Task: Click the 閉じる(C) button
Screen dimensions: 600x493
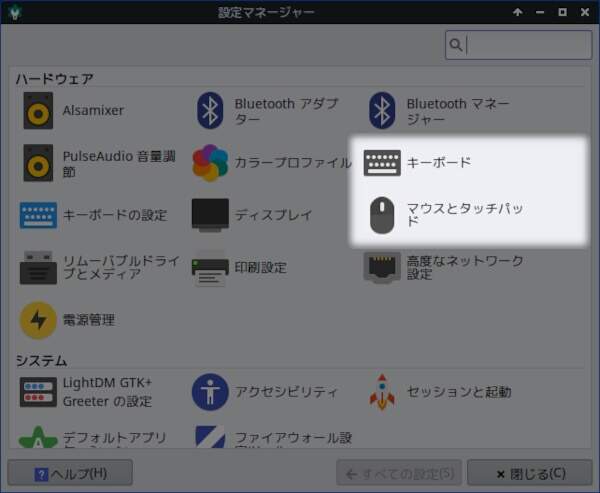Action: tap(530, 473)
